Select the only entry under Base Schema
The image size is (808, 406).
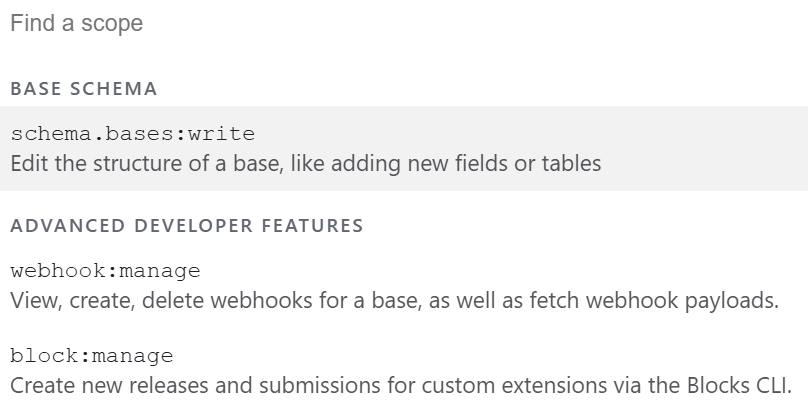point(400,148)
